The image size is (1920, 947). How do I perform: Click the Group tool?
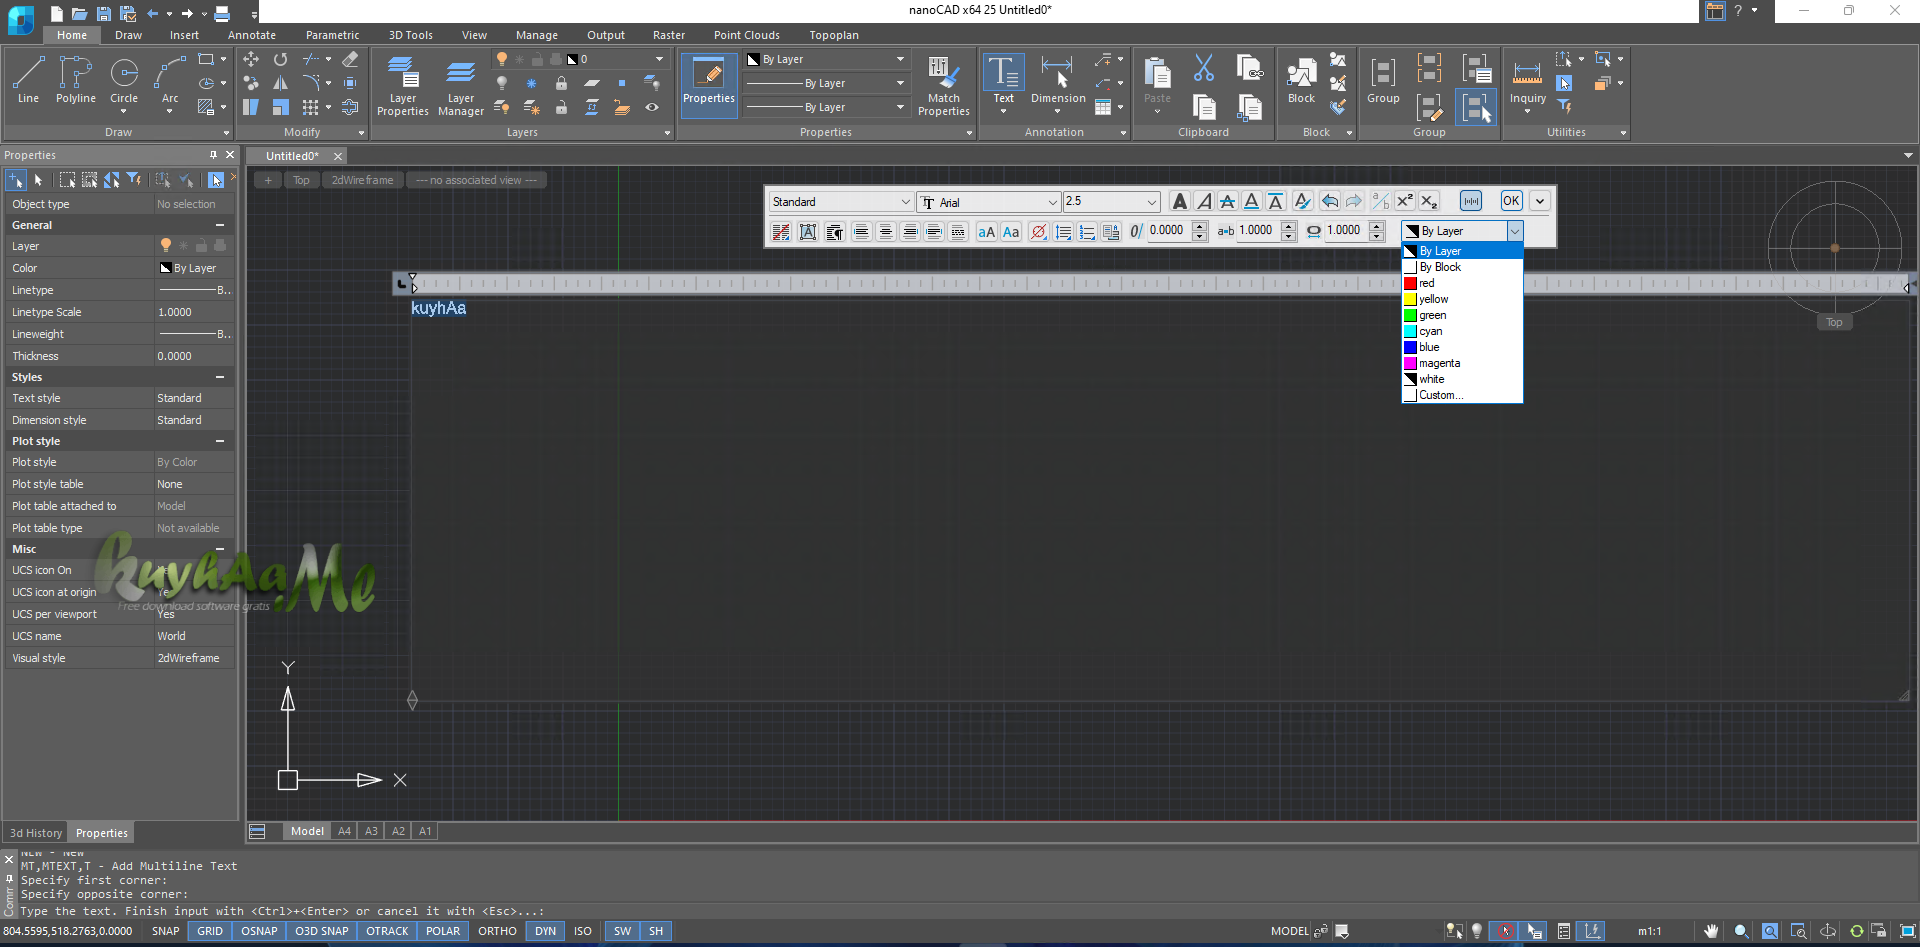click(1383, 80)
